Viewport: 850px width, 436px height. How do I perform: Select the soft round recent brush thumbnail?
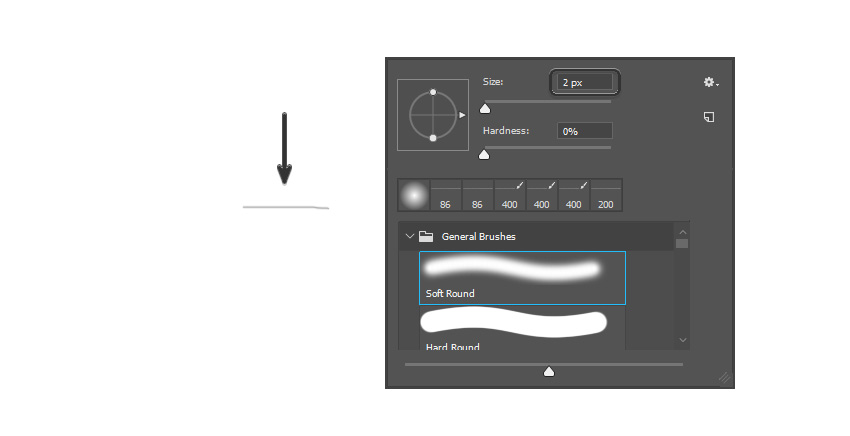[414, 195]
